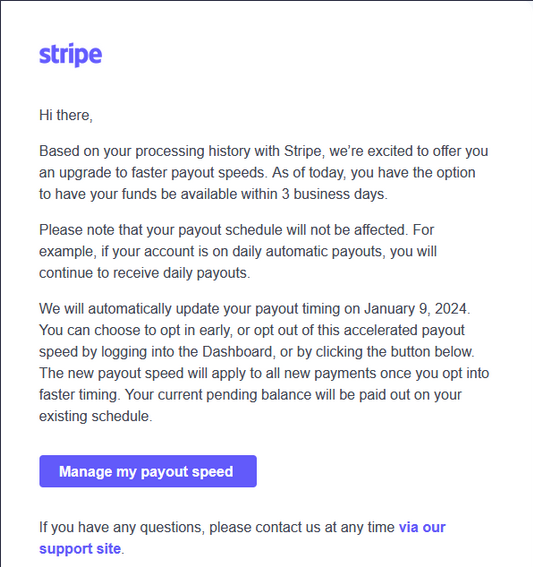
Task: Click "continue to receive daily payouts" line
Action: coord(144,273)
